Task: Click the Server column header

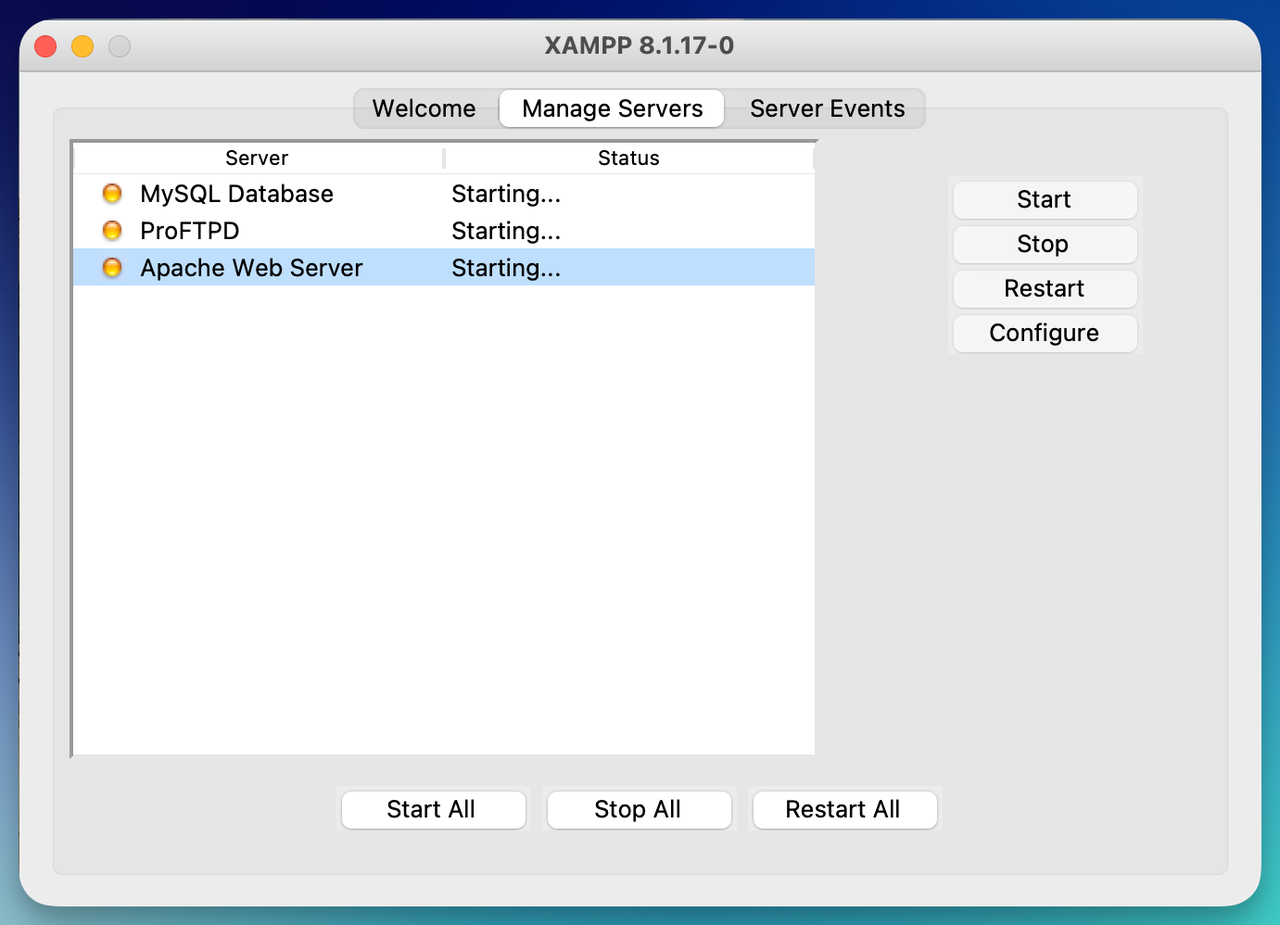Action: pos(258,158)
